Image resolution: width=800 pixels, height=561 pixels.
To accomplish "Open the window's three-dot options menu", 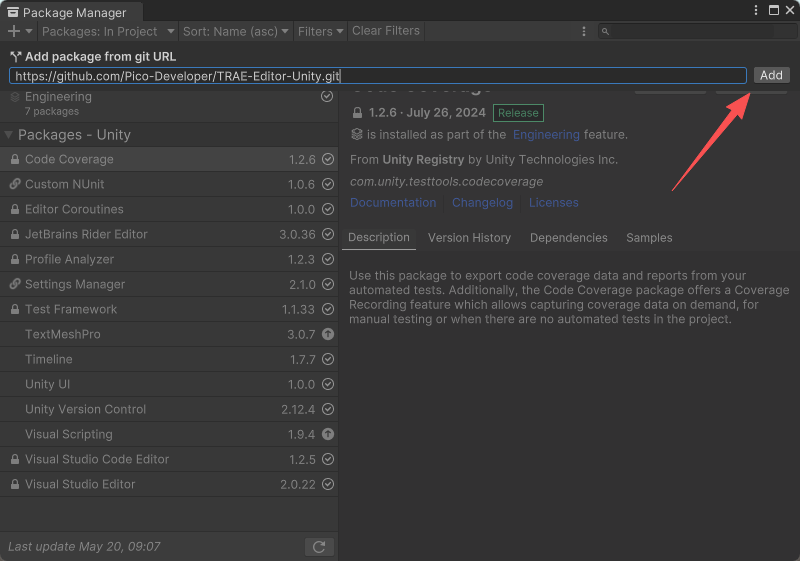I will point(756,10).
